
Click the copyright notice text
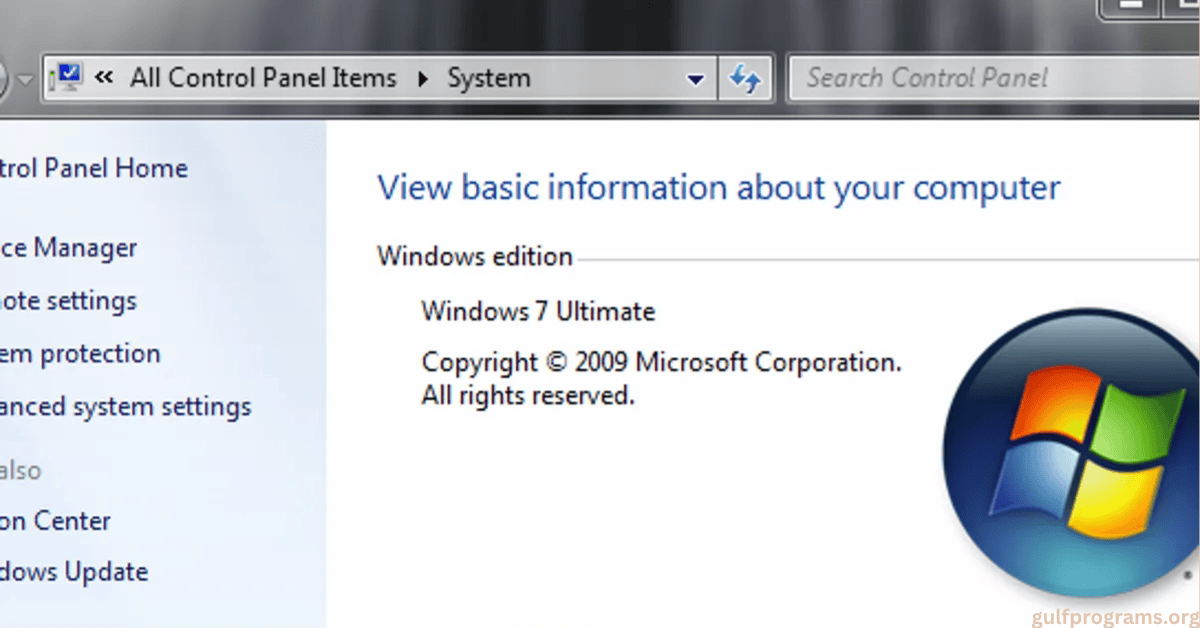tap(660, 362)
